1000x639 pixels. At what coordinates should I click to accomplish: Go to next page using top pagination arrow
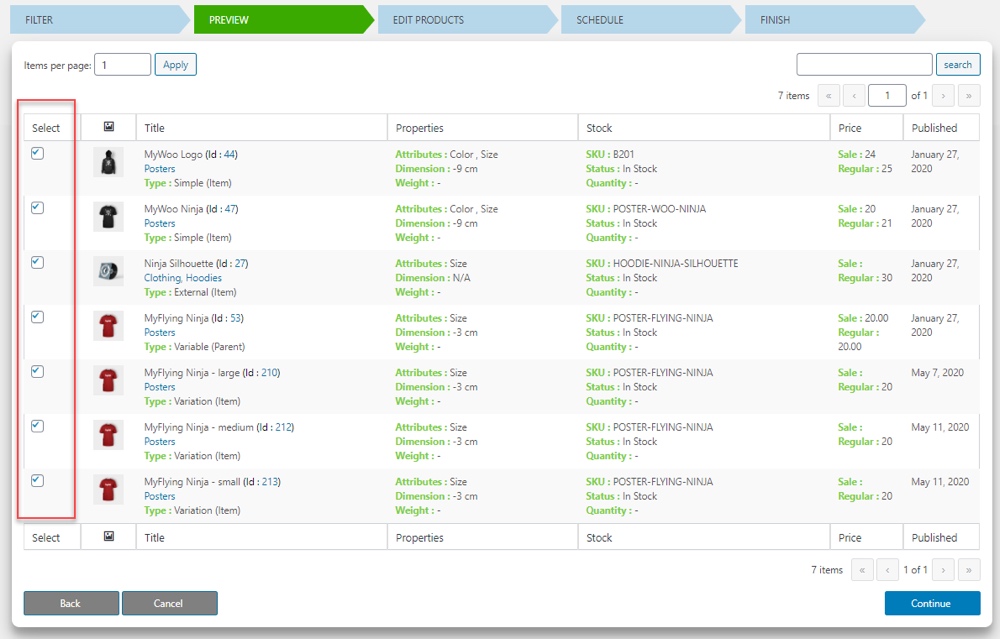click(943, 96)
